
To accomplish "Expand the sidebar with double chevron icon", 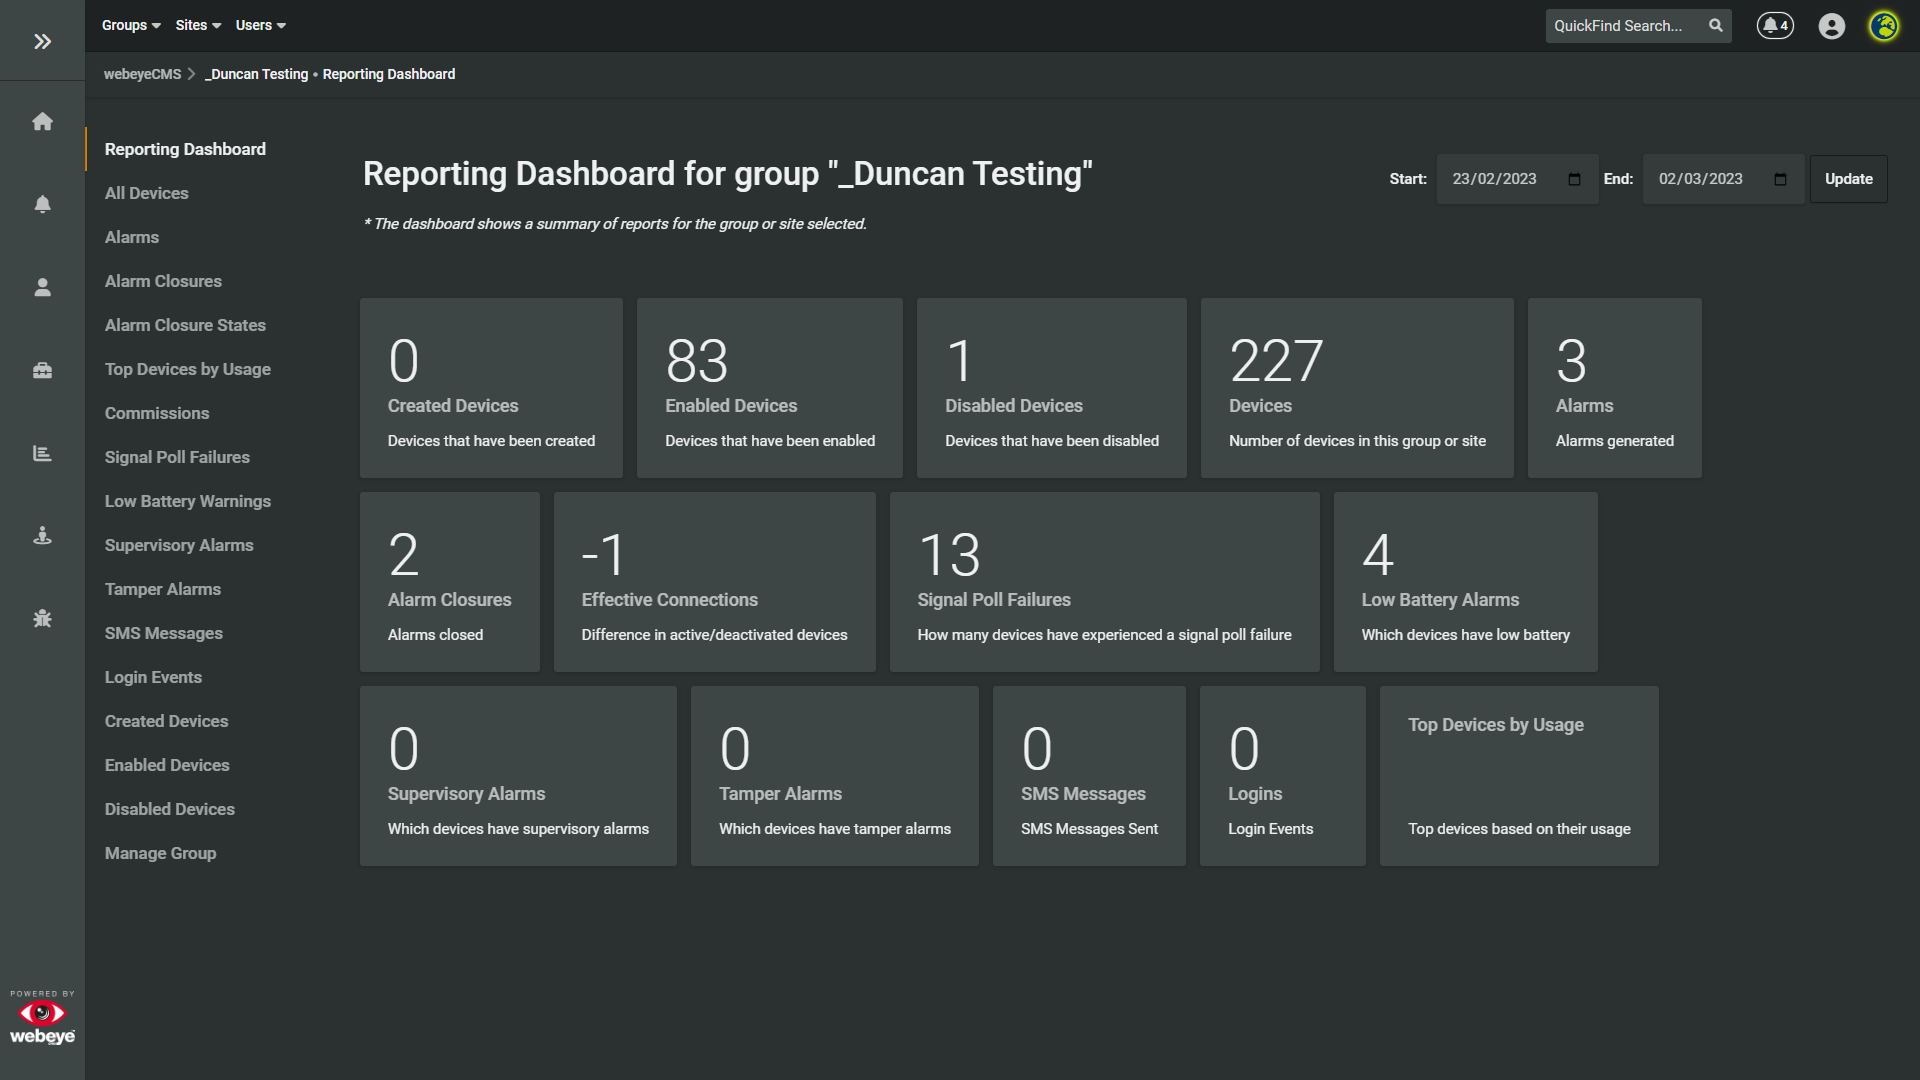I will coord(42,41).
